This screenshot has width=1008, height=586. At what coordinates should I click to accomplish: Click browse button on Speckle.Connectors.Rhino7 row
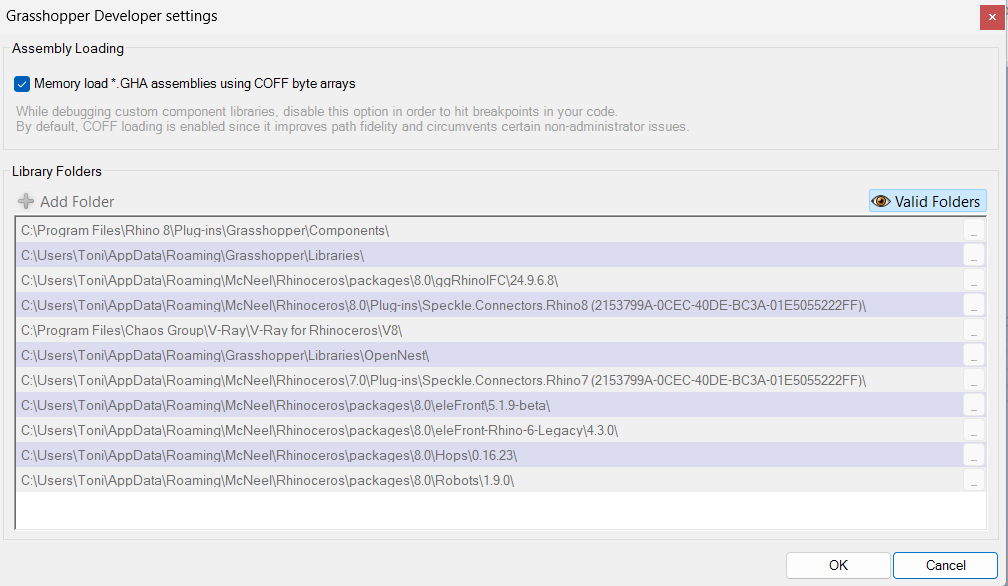(x=974, y=380)
